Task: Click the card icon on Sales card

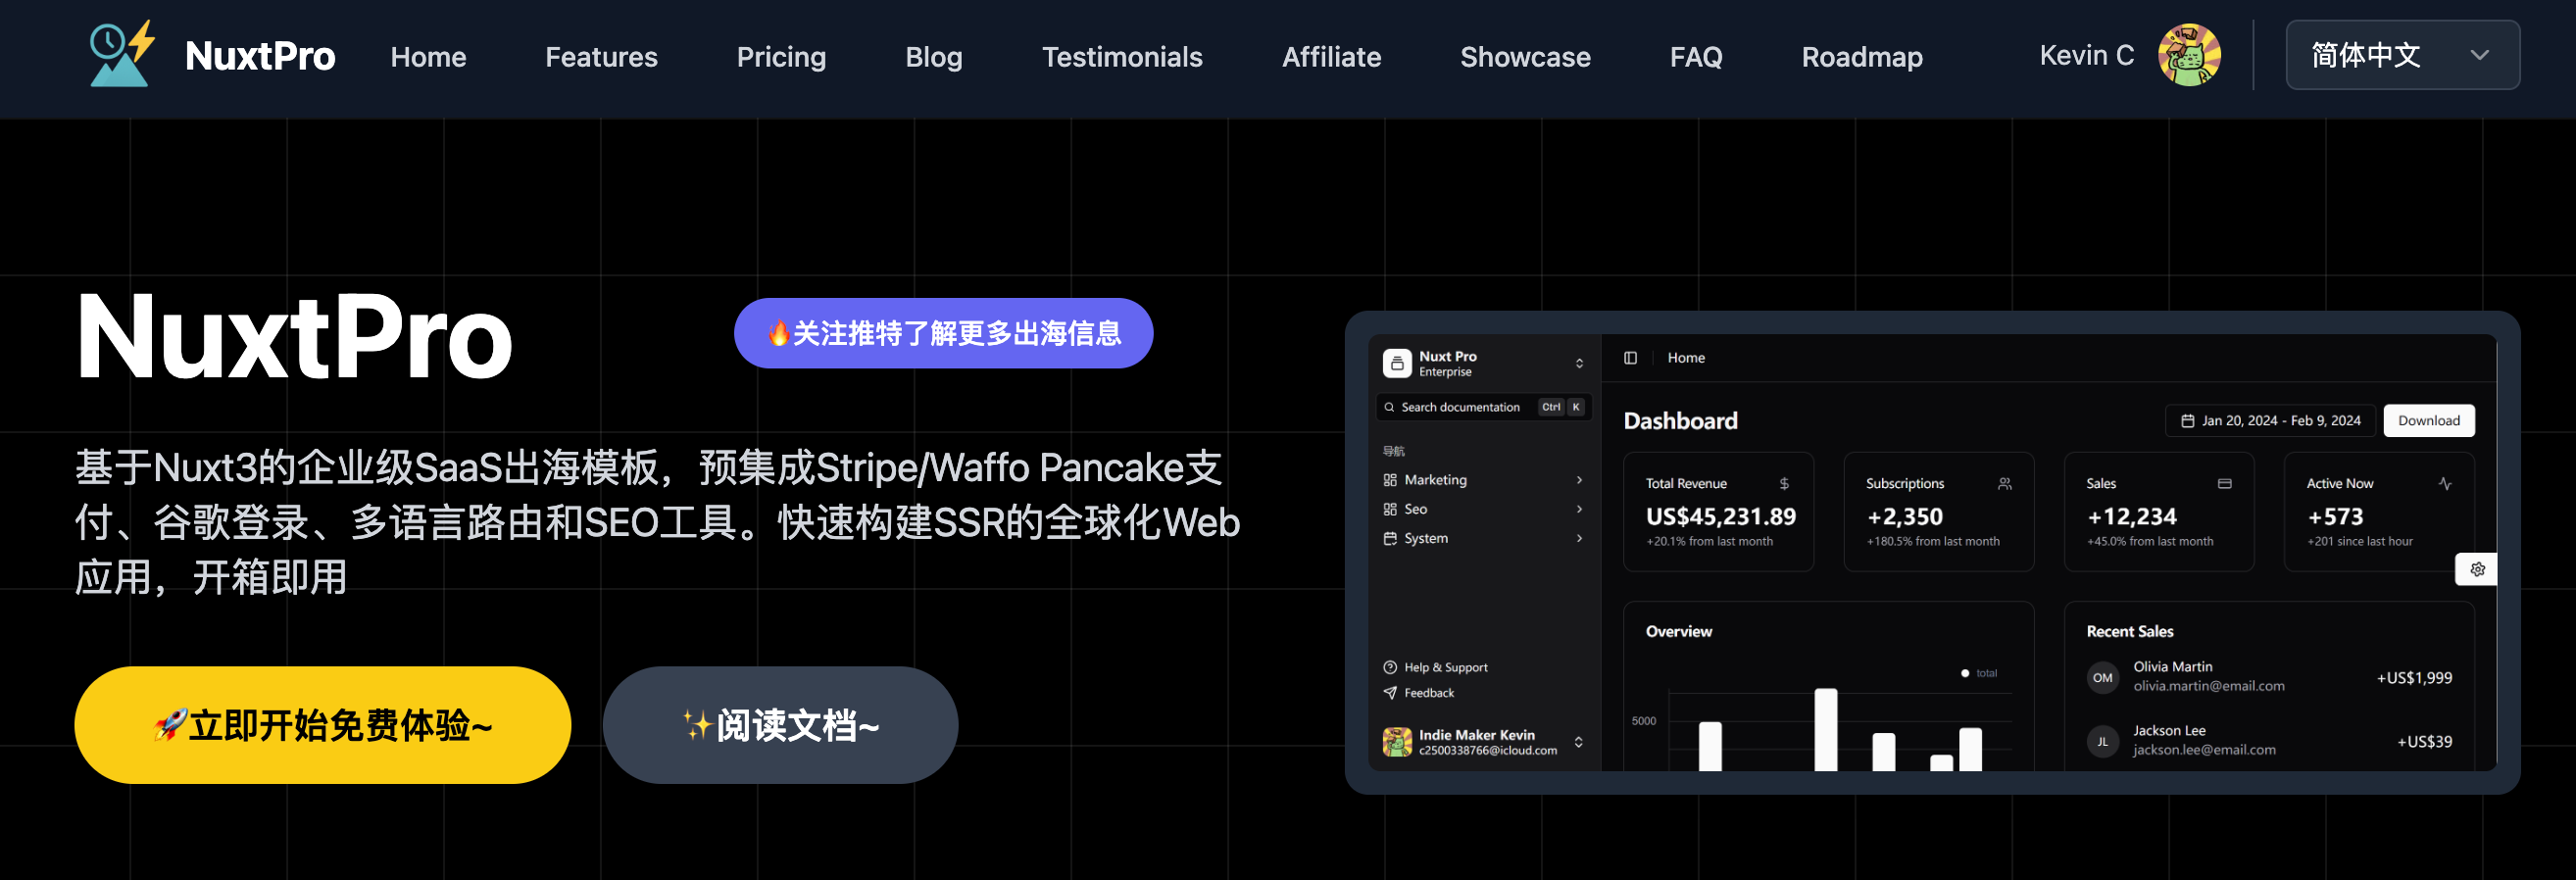Action: click(2224, 484)
